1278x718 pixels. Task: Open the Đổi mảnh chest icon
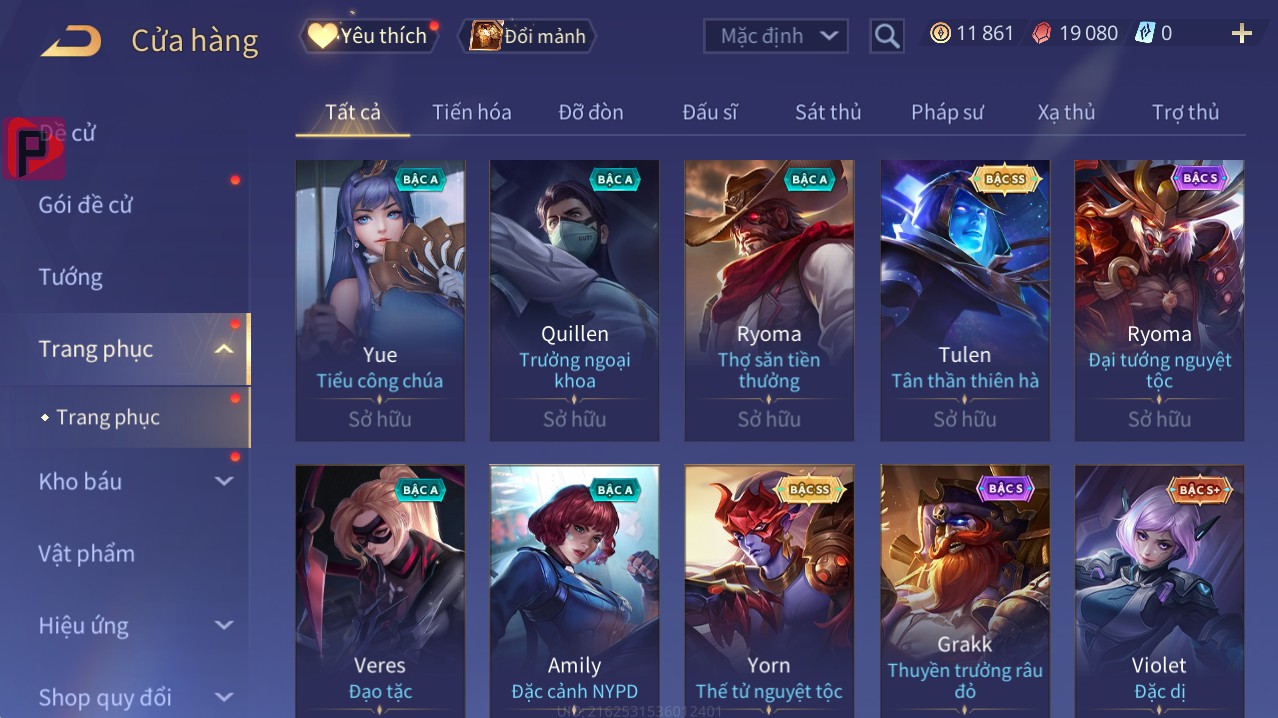485,36
